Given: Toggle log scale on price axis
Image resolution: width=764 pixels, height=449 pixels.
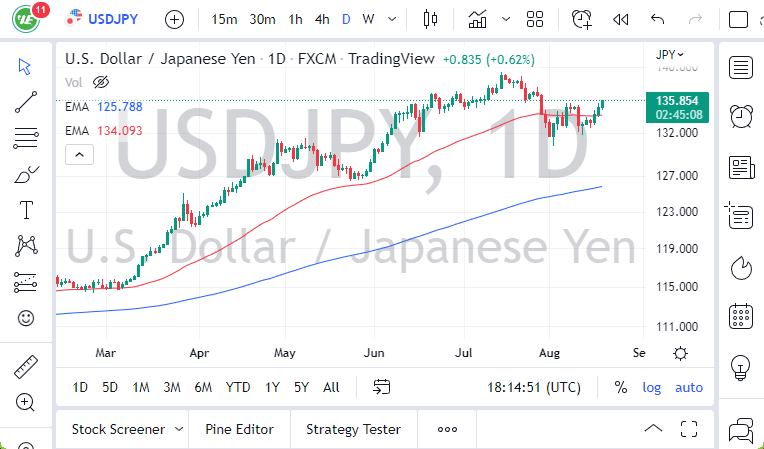Looking at the screenshot, I should [652, 387].
